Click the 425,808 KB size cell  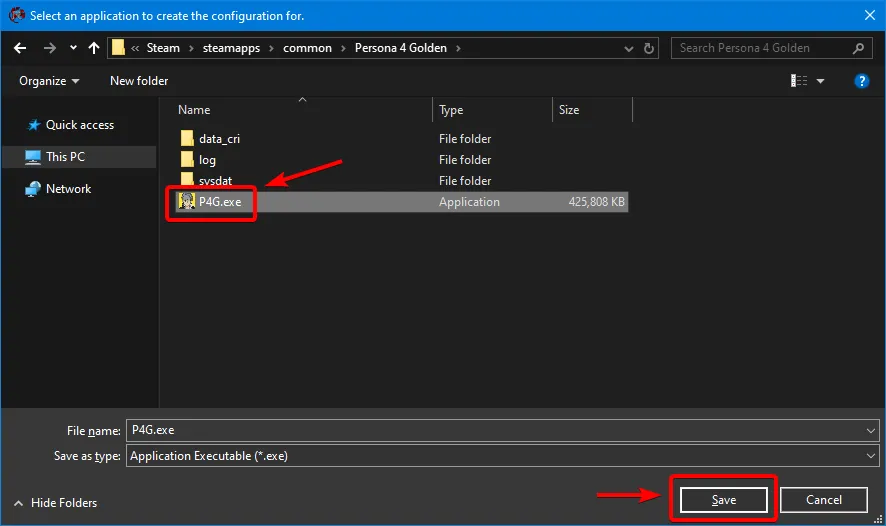click(596, 202)
